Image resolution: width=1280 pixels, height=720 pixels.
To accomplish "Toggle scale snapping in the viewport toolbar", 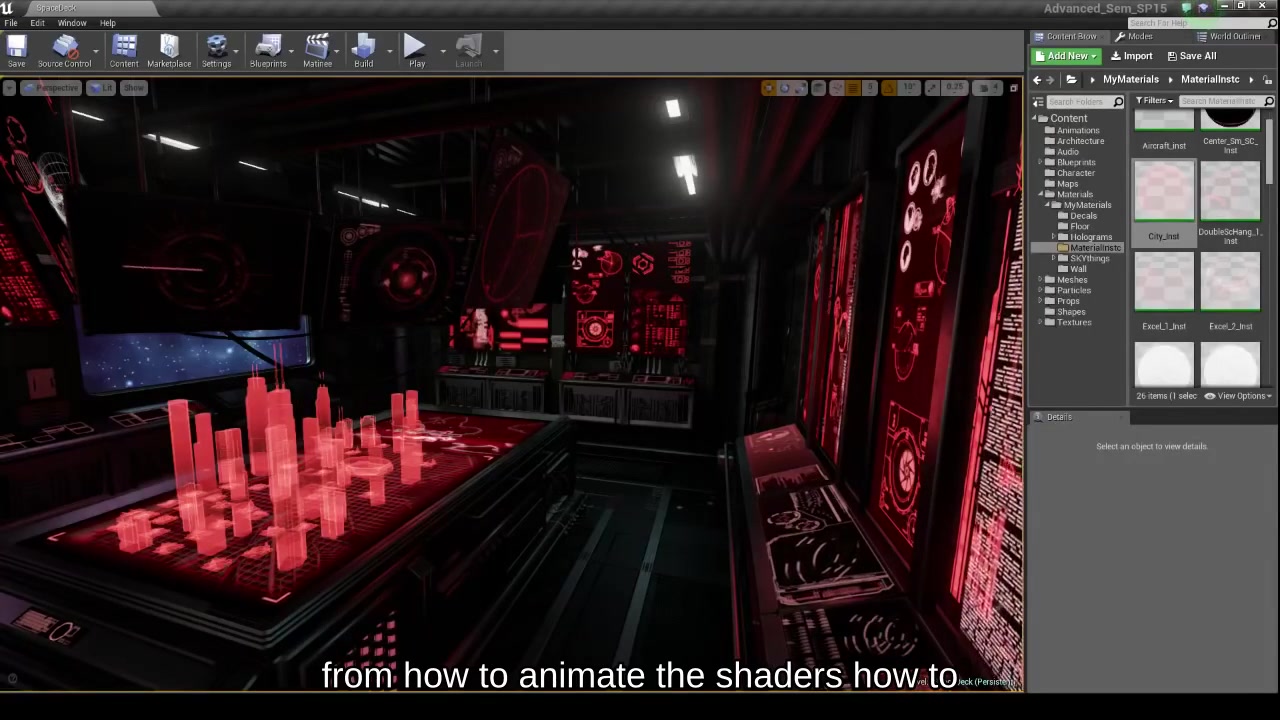I will coord(934,88).
